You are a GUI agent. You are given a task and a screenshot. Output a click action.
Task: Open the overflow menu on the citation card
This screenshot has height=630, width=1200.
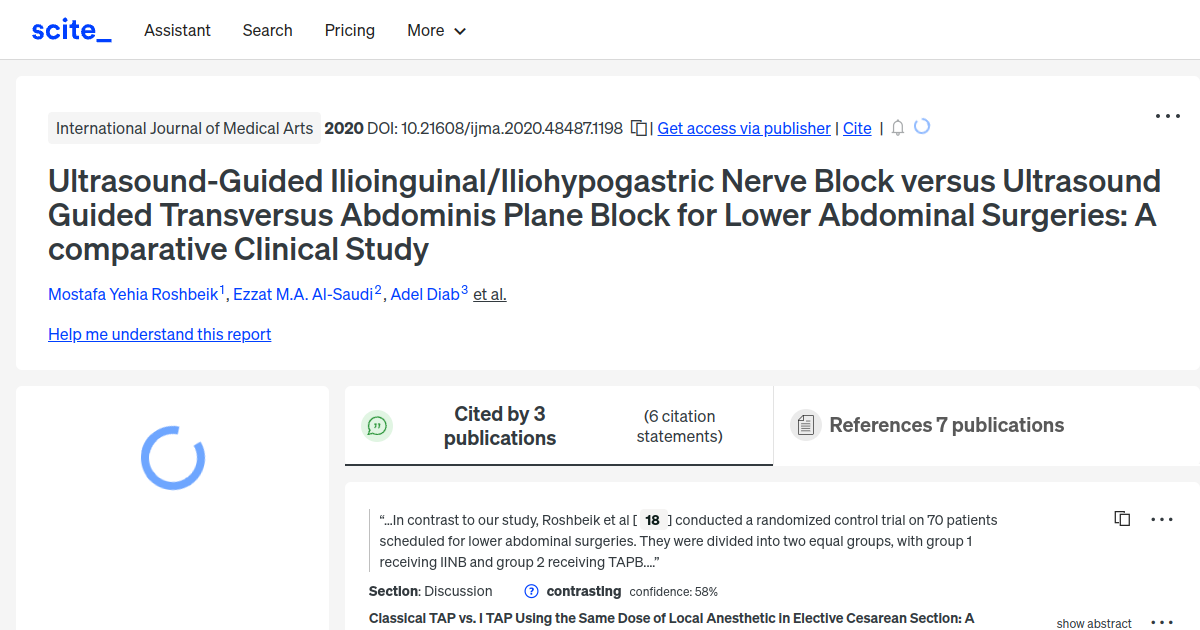[1161, 518]
